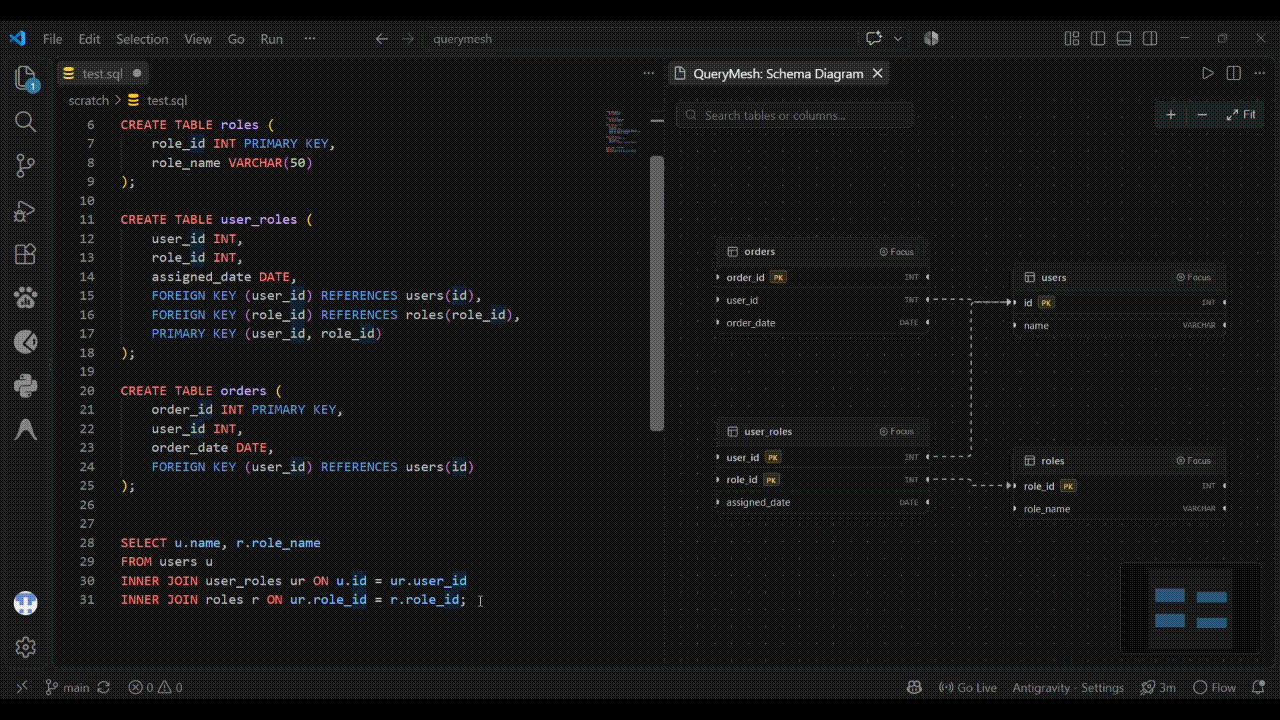Split the schema diagram editor right

click(1234, 73)
